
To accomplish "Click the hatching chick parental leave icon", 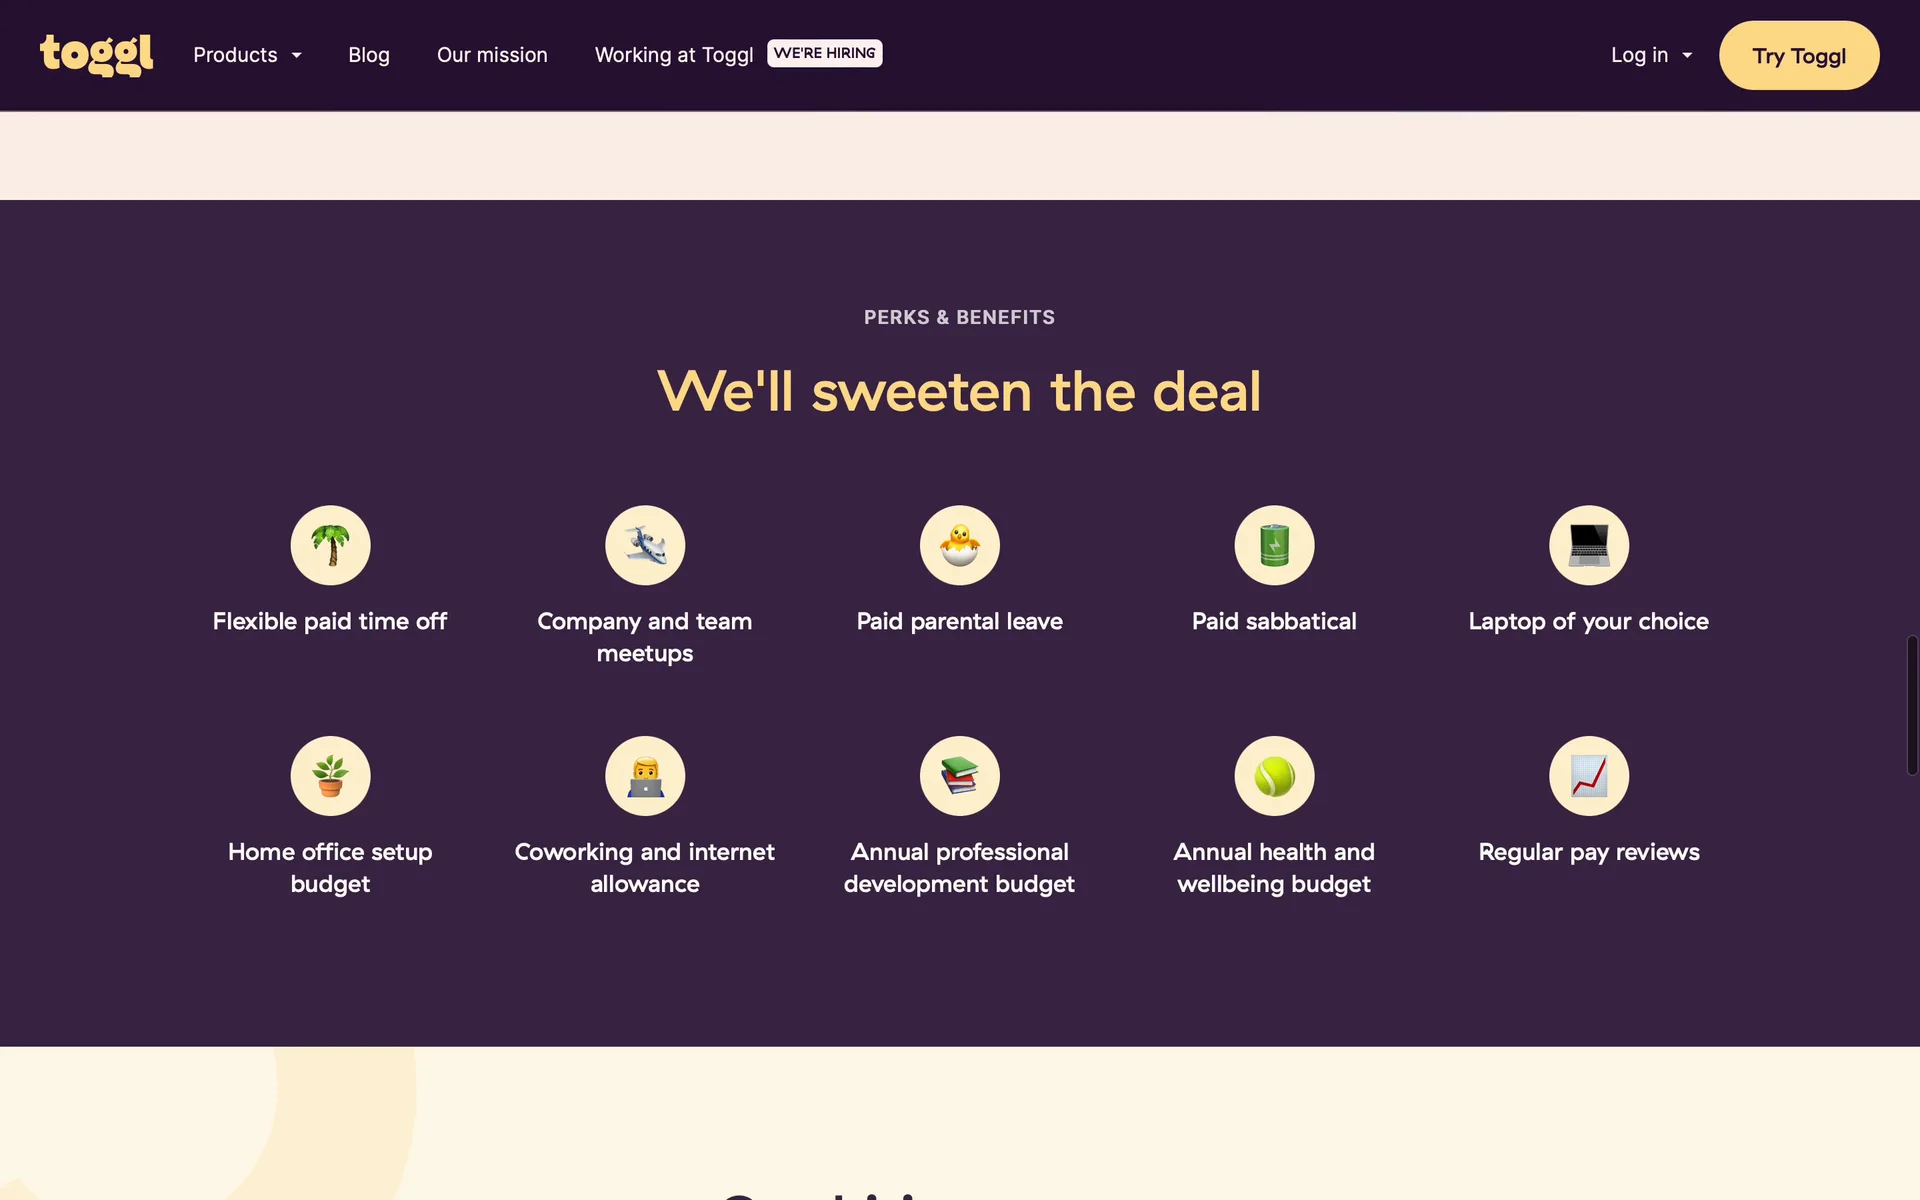I will point(959,545).
